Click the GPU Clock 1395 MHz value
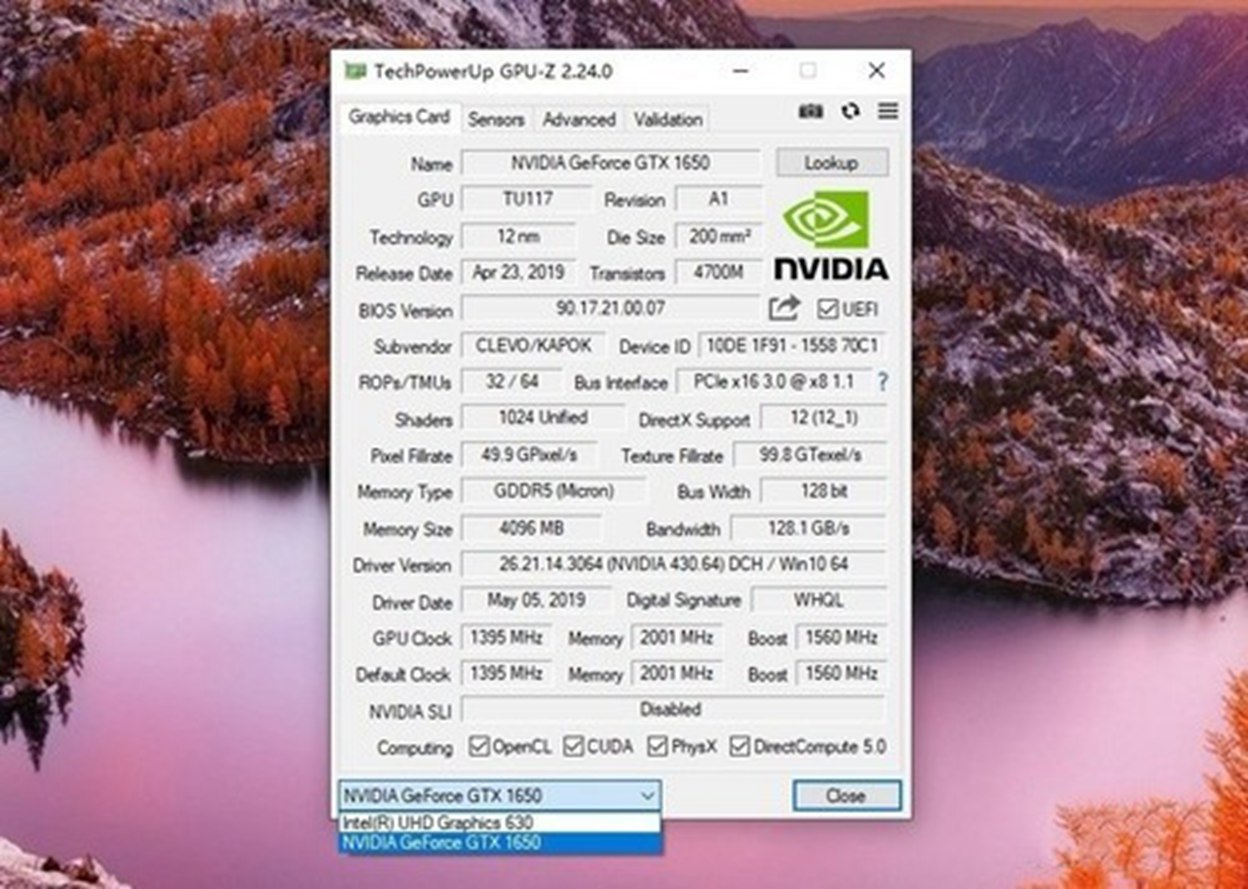This screenshot has height=889, width=1248. point(506,637)
